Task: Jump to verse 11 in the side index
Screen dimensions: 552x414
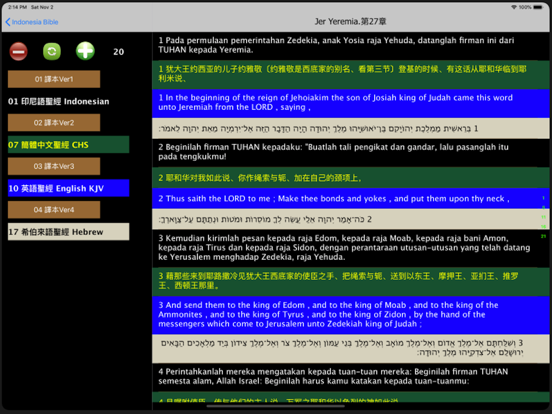Action: tap(543, 217)
